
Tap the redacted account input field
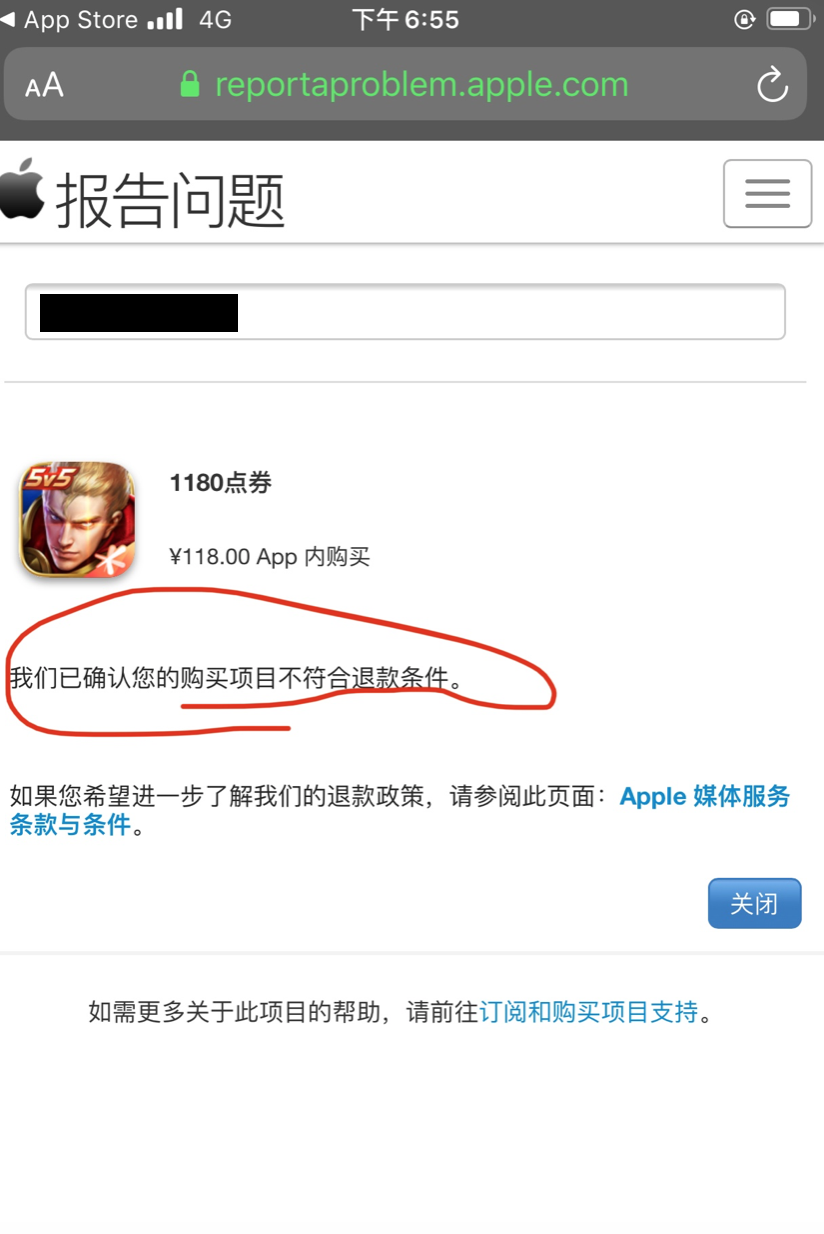point(405,312)
